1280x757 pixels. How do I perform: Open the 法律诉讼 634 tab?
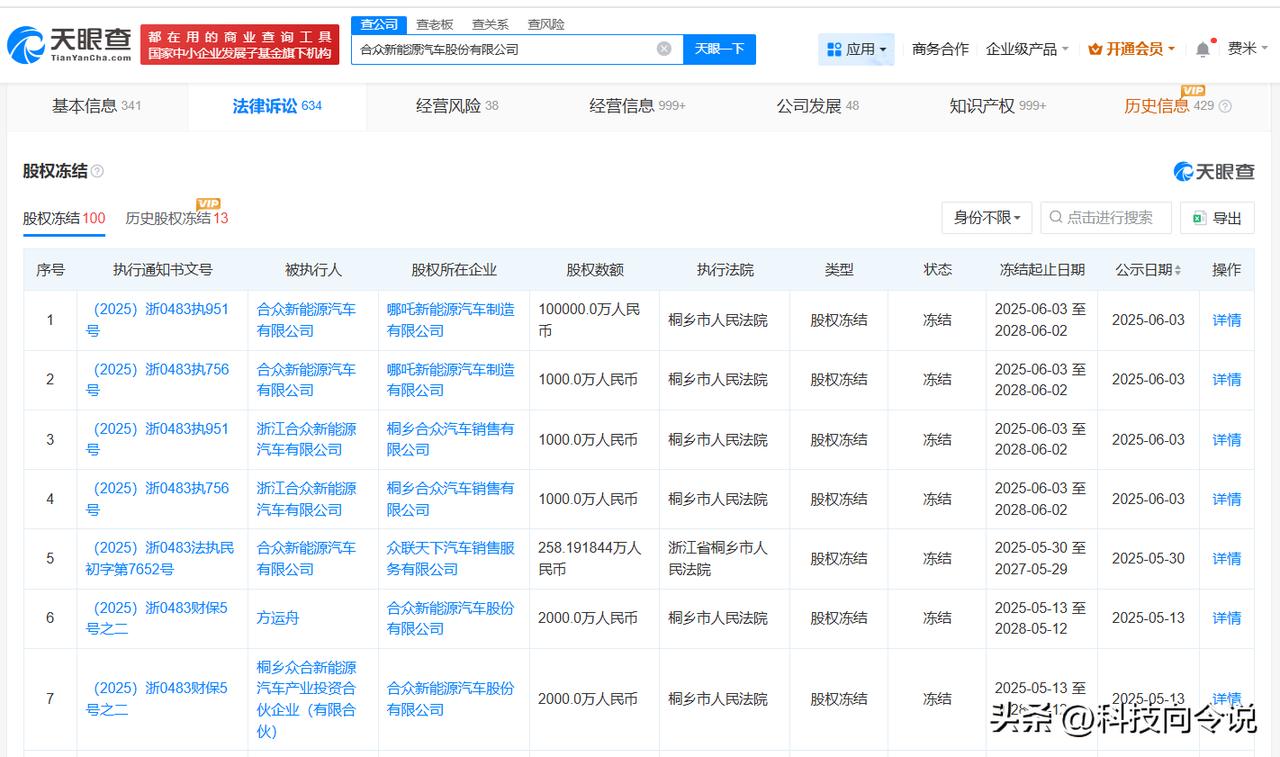[x=277, y=106]
